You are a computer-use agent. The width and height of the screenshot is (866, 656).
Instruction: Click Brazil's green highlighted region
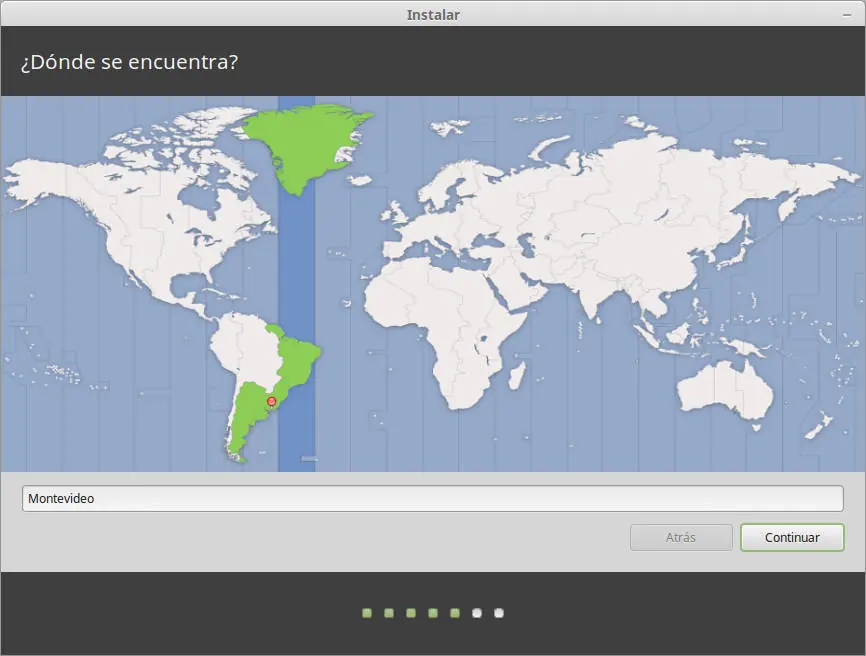[x=295, y=359]
